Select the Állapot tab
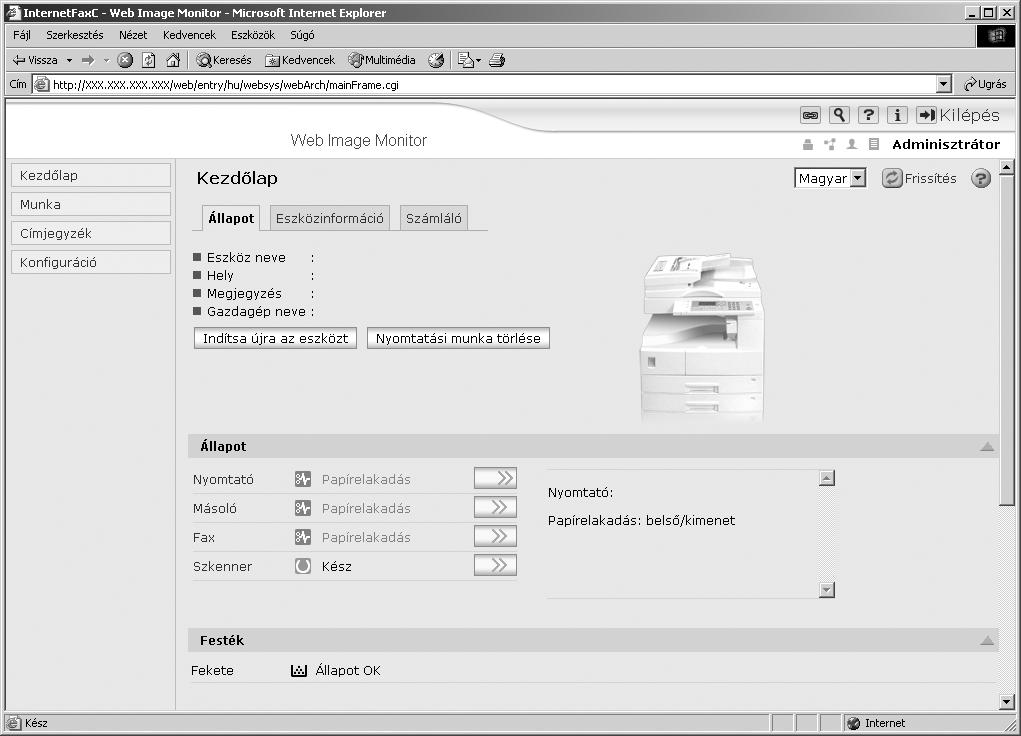1021x736 pixels. click(x=231, y=218)
